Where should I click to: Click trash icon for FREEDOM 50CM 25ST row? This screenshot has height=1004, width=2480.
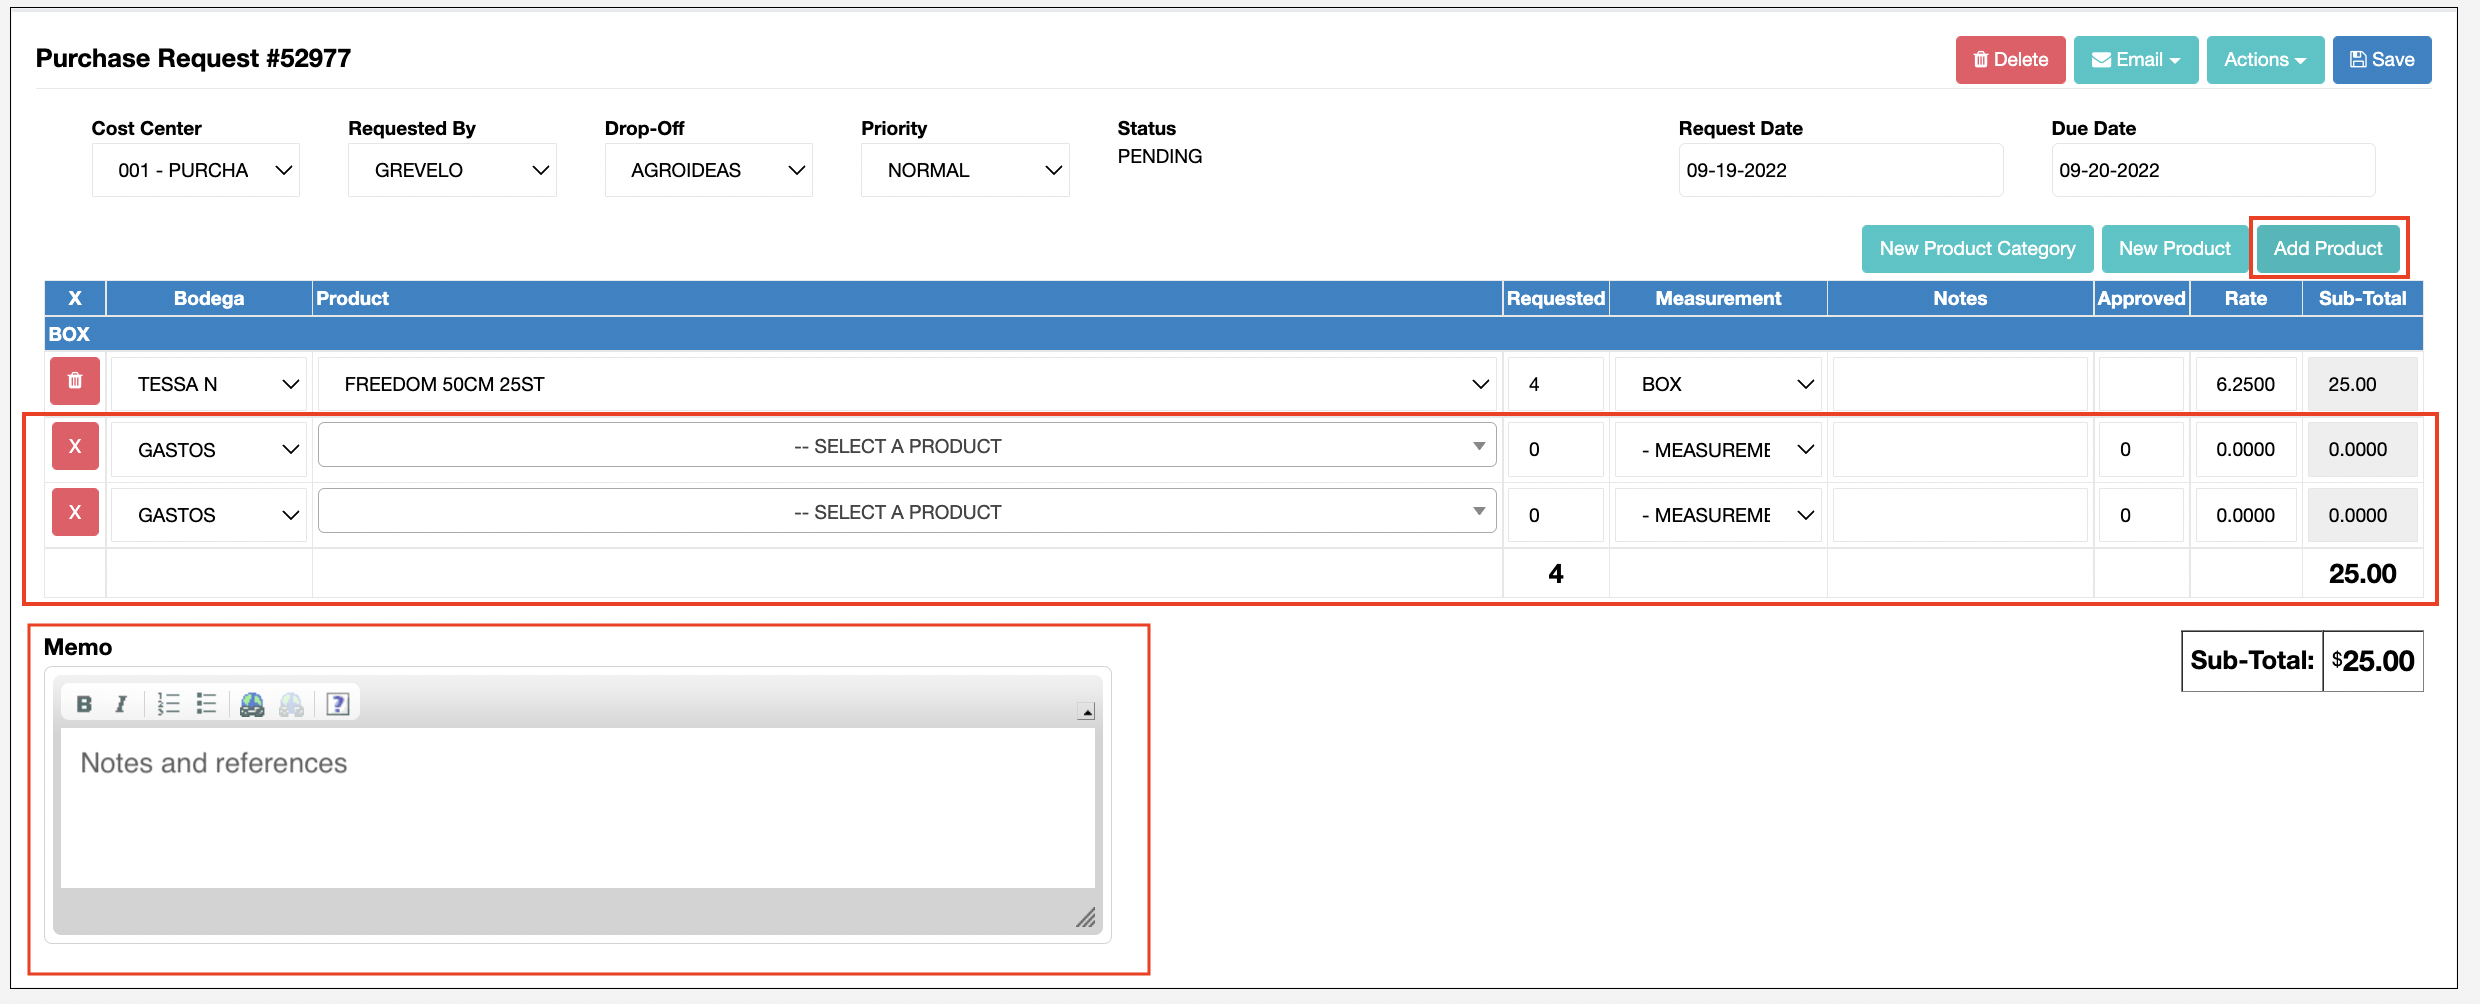(75, 381)
